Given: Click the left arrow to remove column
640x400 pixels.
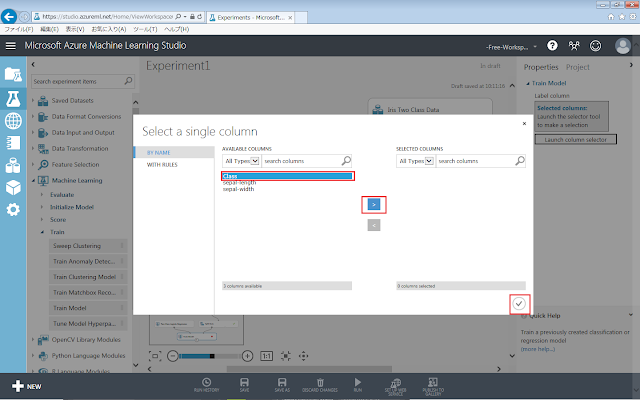Looking at the screenshot, I should pos(373,226).
